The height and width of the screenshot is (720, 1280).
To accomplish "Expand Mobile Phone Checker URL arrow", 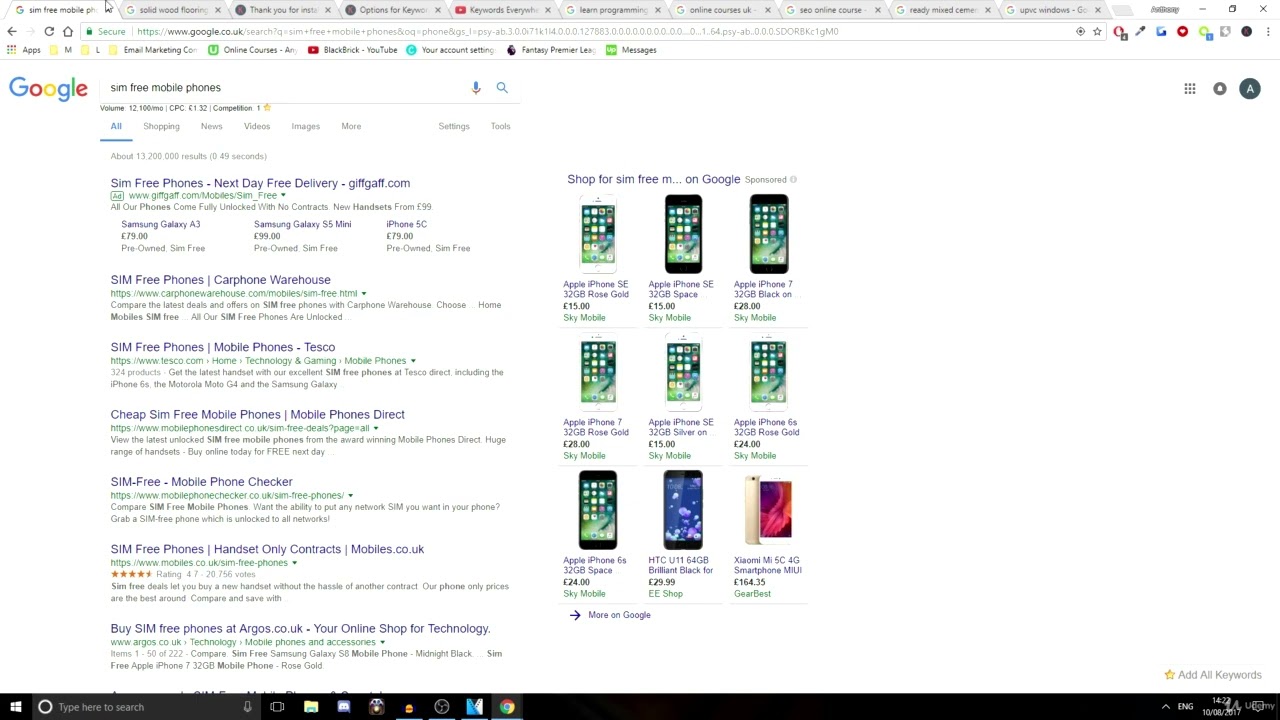I will 350,496.
